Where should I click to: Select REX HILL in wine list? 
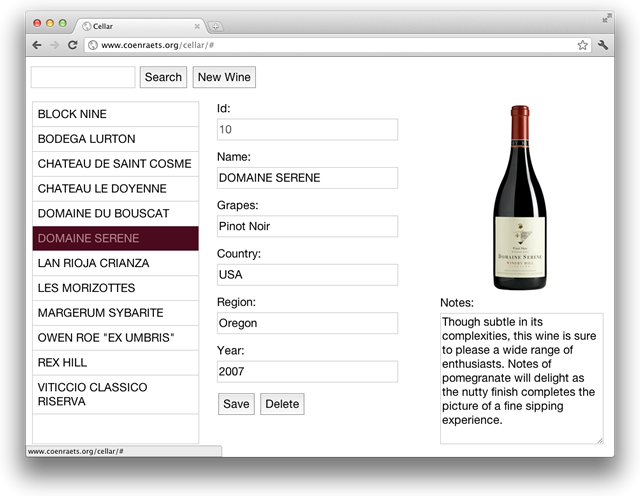point(116,363)
